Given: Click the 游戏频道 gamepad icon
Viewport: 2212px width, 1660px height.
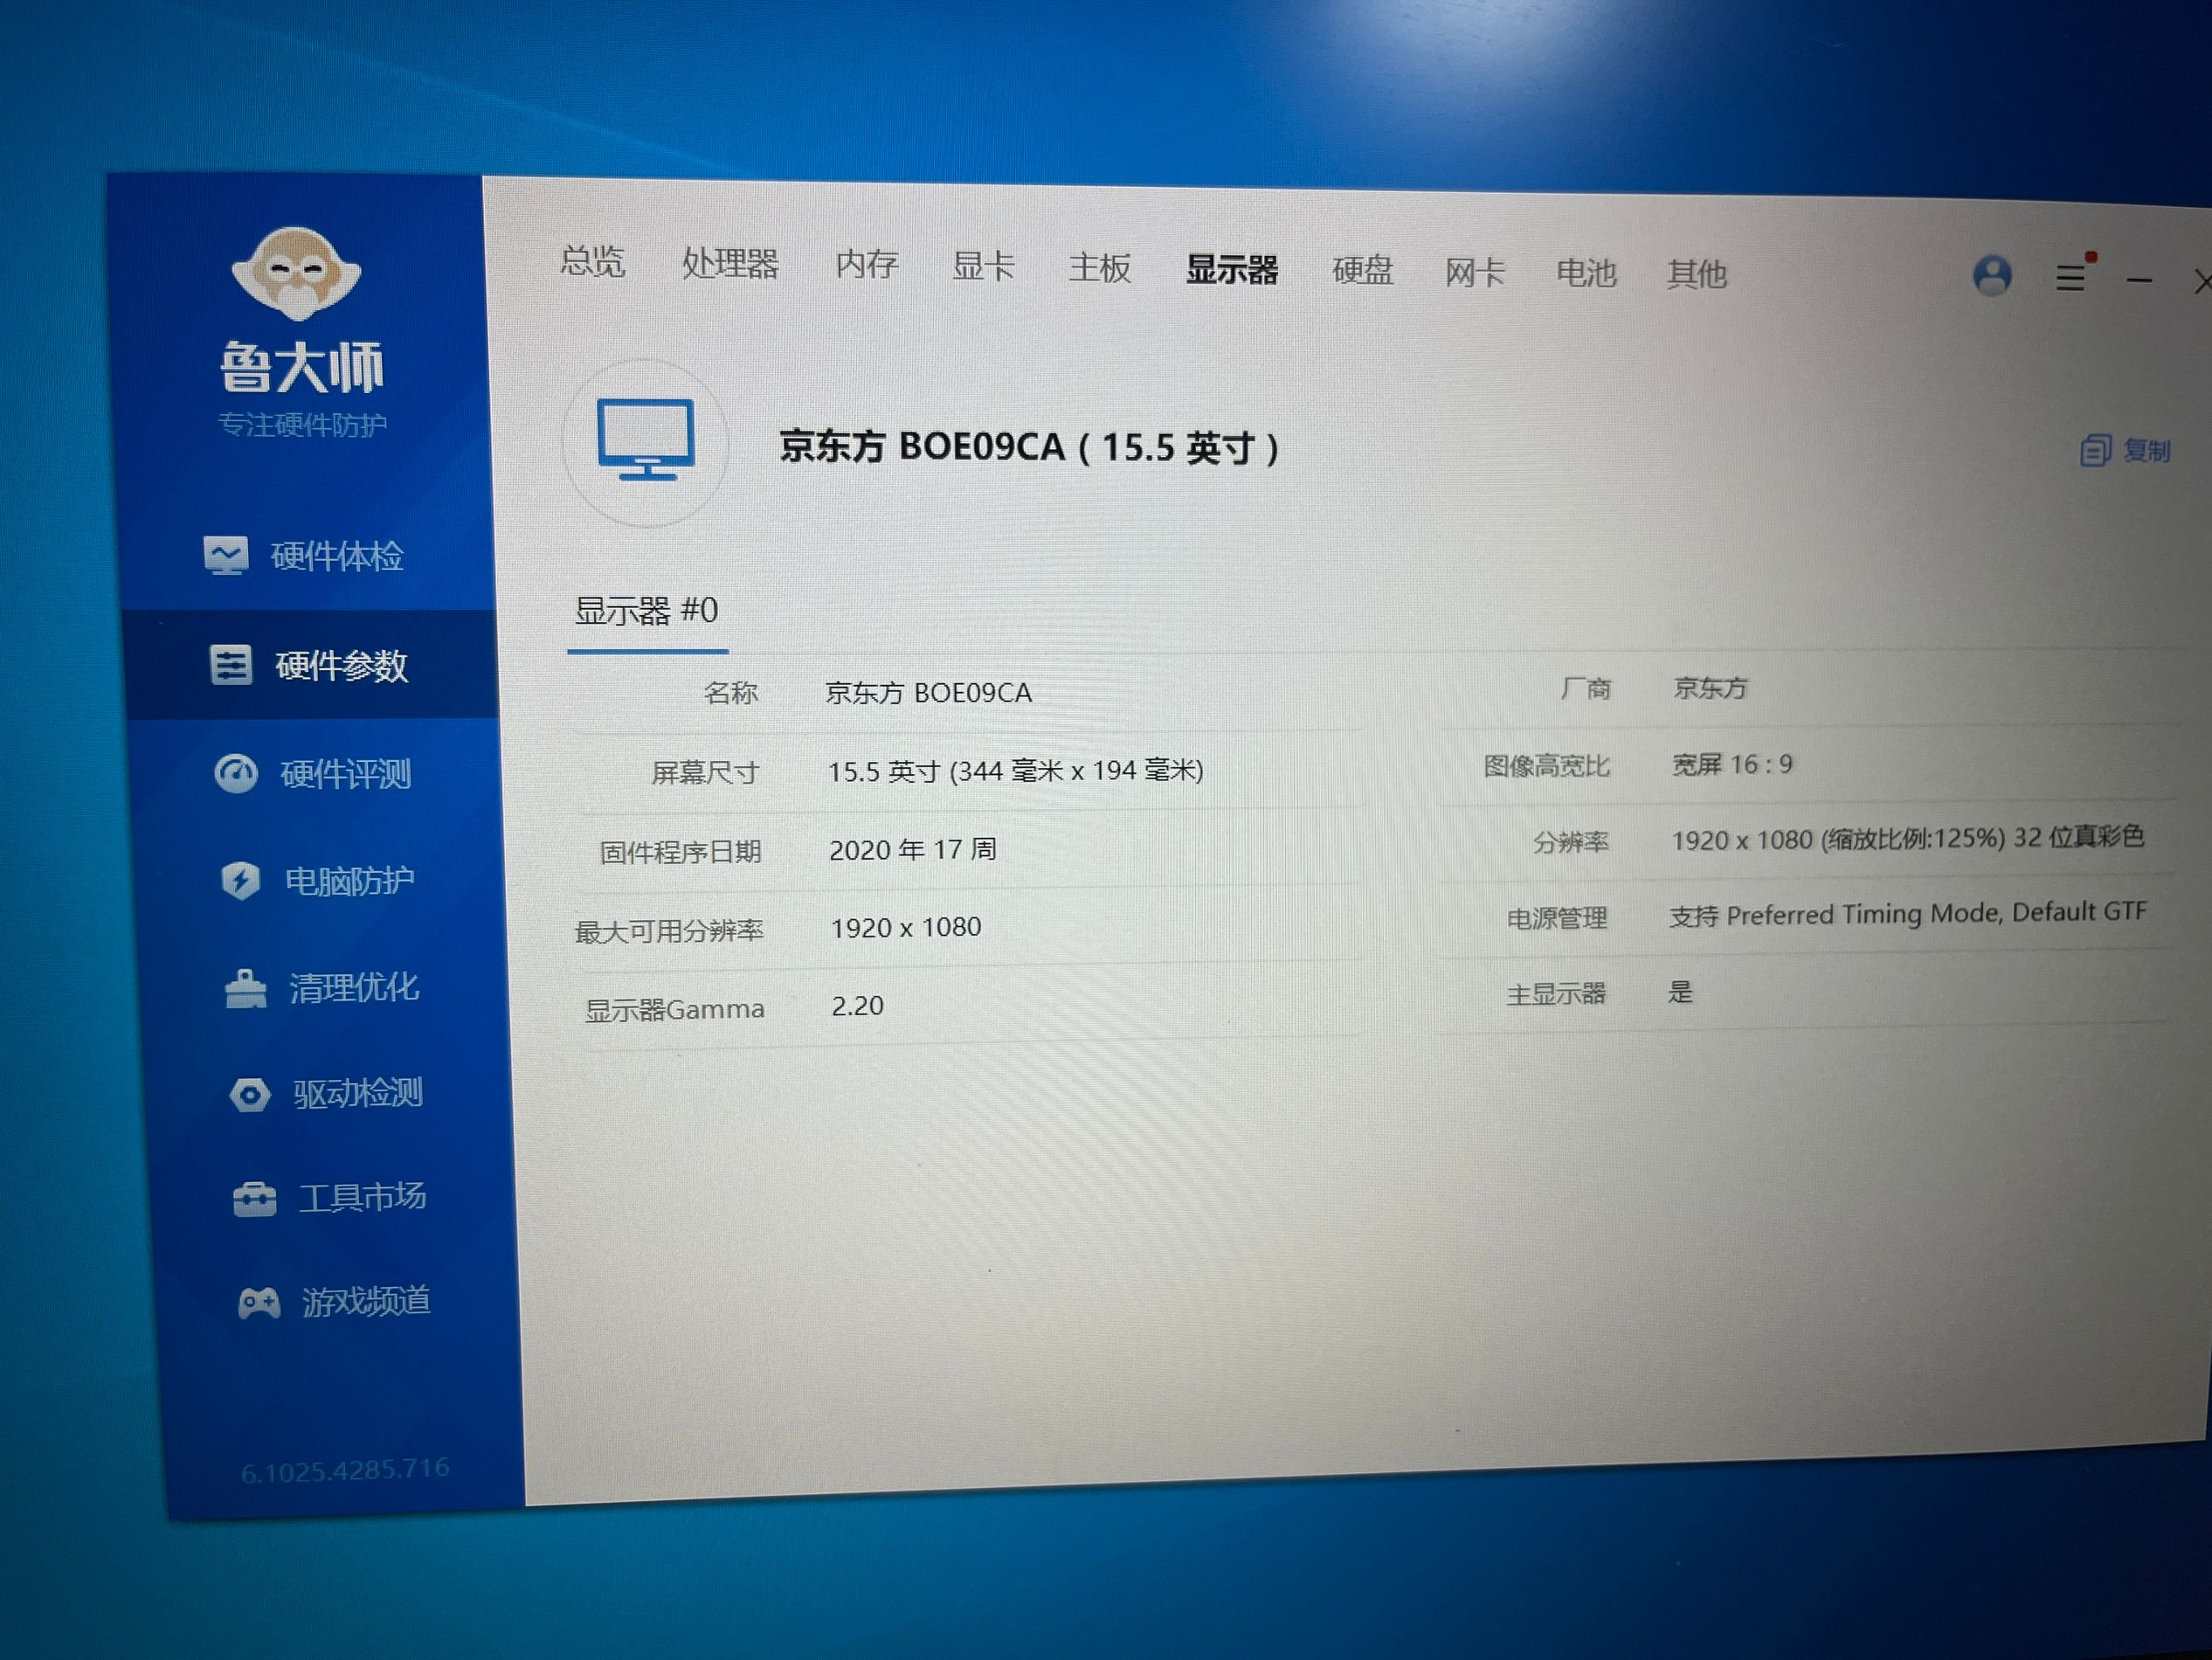Looking at the screenshot, I should [259, 1303].
